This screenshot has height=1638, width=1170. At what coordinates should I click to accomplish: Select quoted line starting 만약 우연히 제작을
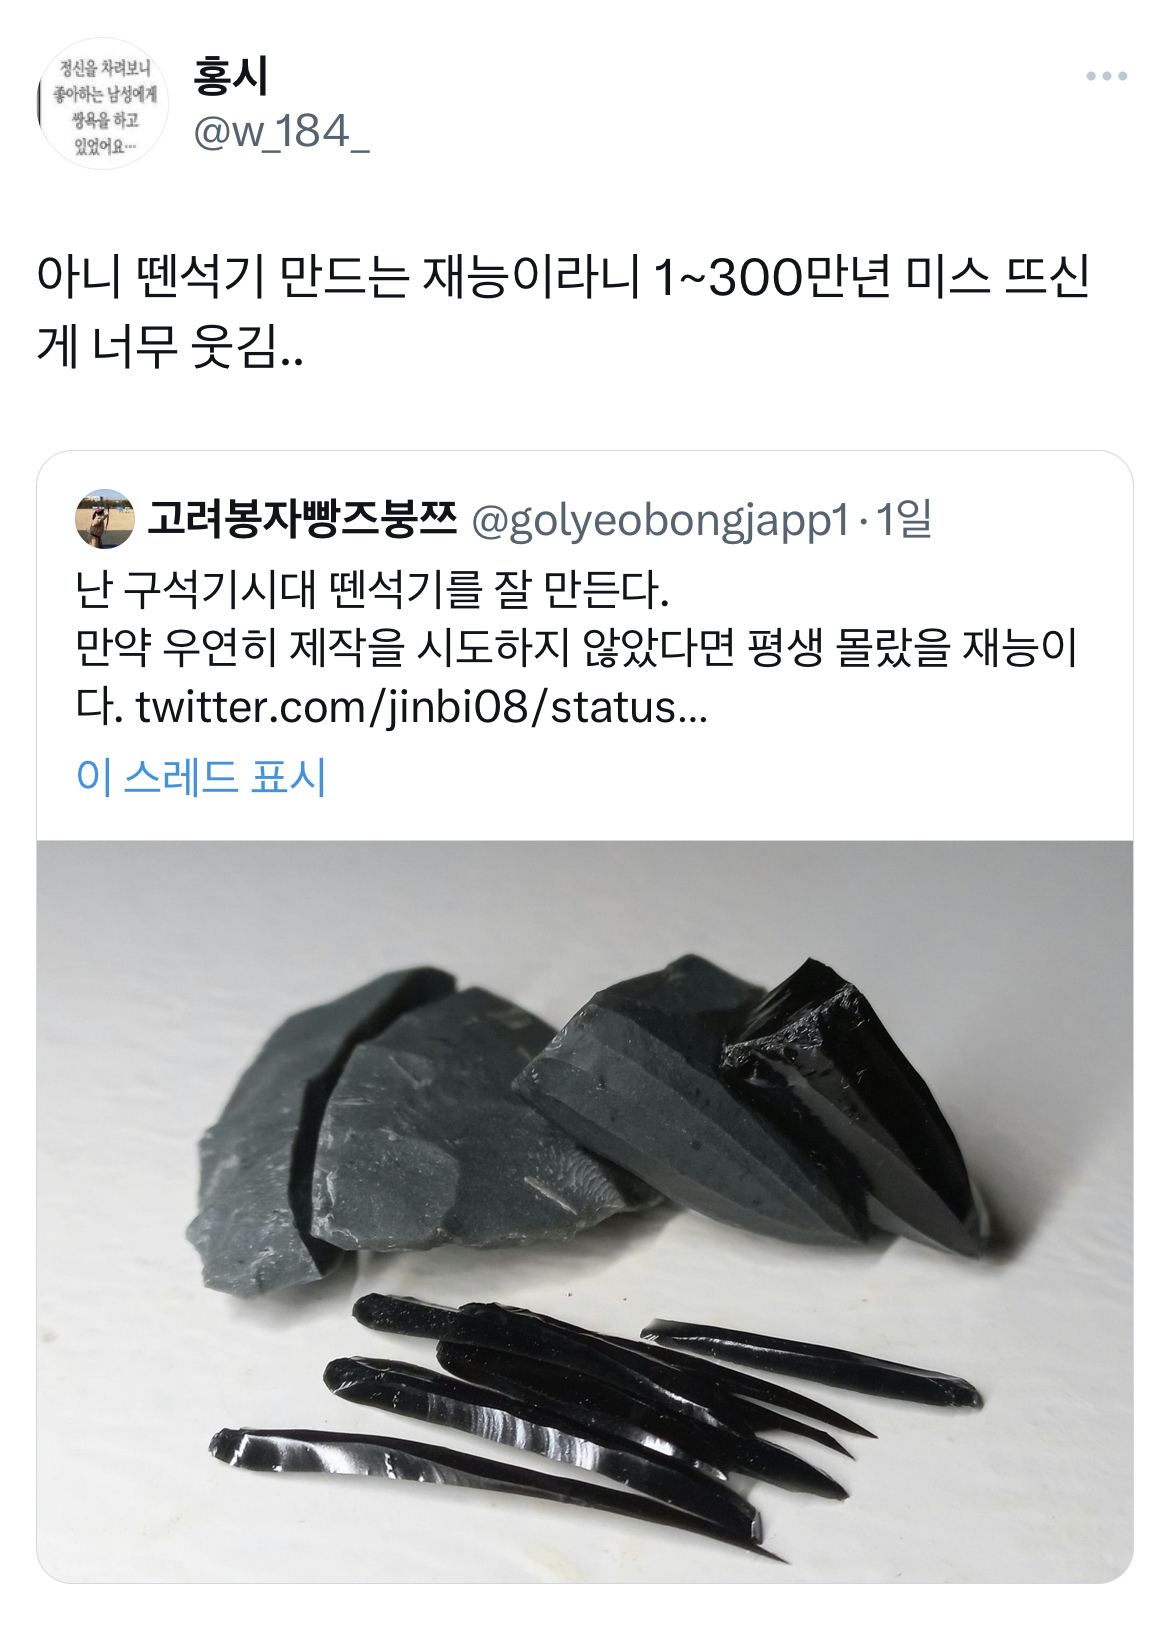coord(576,648)
